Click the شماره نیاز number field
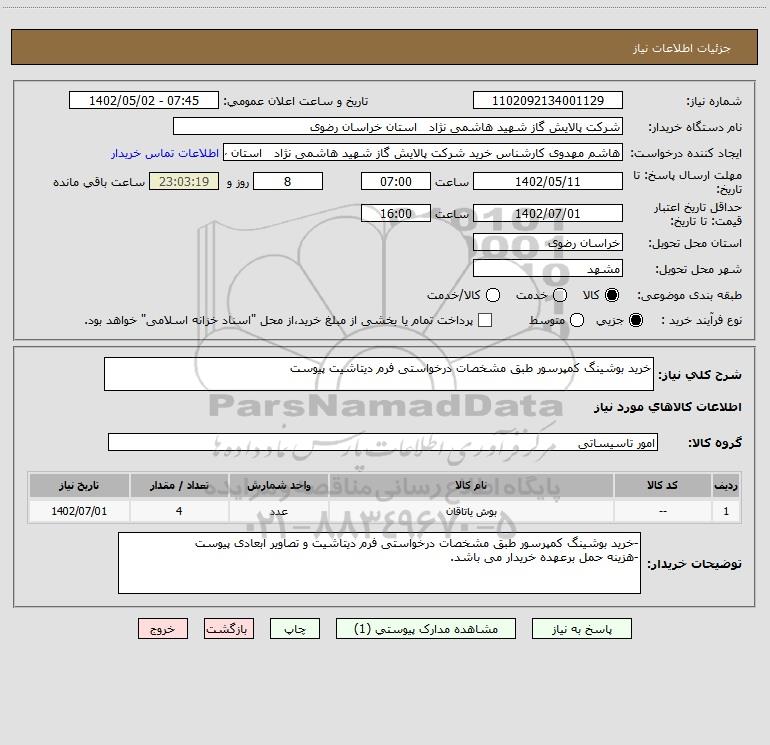The width and height of the screenshot is (770, 745). tap(547, 101)
